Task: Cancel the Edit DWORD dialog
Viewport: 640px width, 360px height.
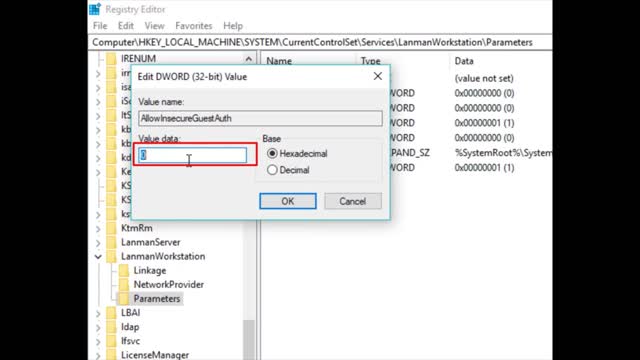Action: pos(353,201)
